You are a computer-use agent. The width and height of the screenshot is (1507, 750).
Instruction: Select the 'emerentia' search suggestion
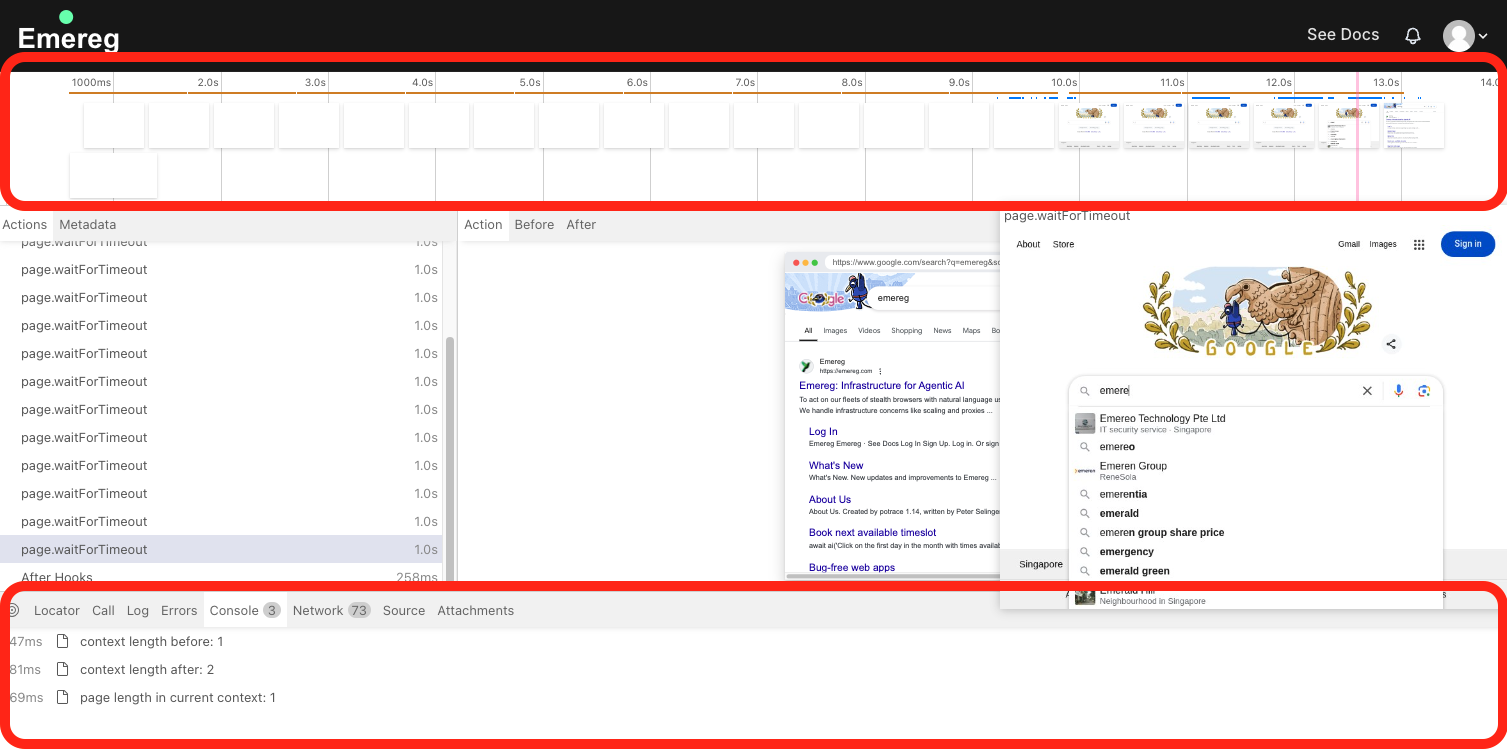pos(1256,494)
